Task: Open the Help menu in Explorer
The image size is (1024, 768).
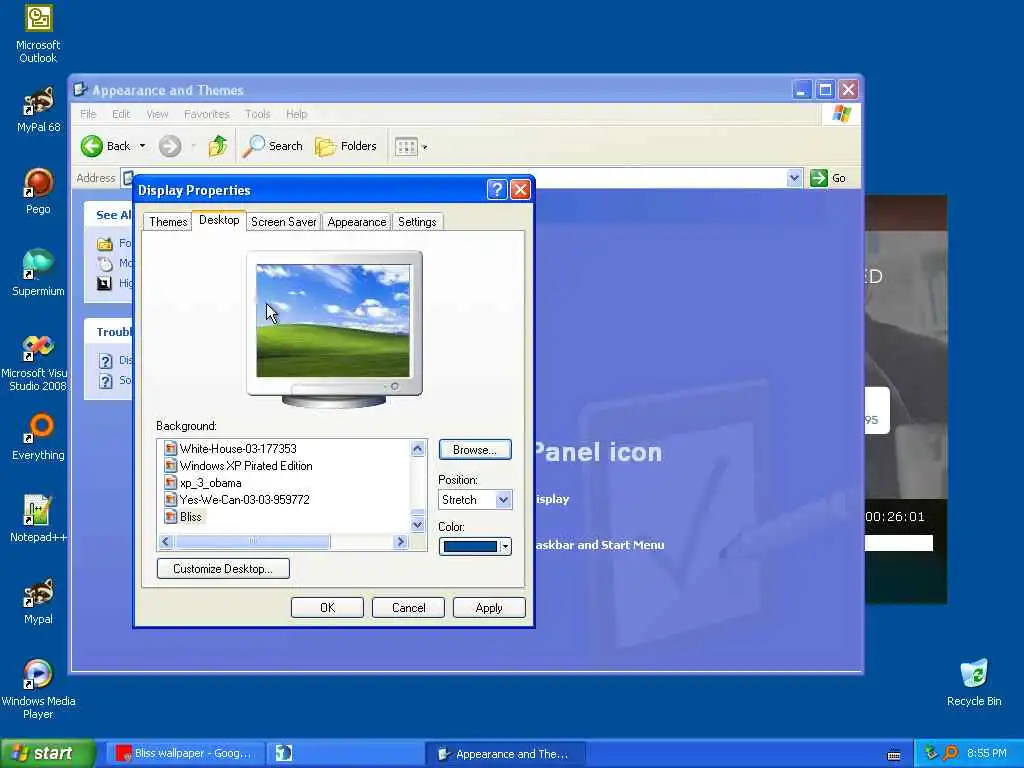Action: coord(296,114)
